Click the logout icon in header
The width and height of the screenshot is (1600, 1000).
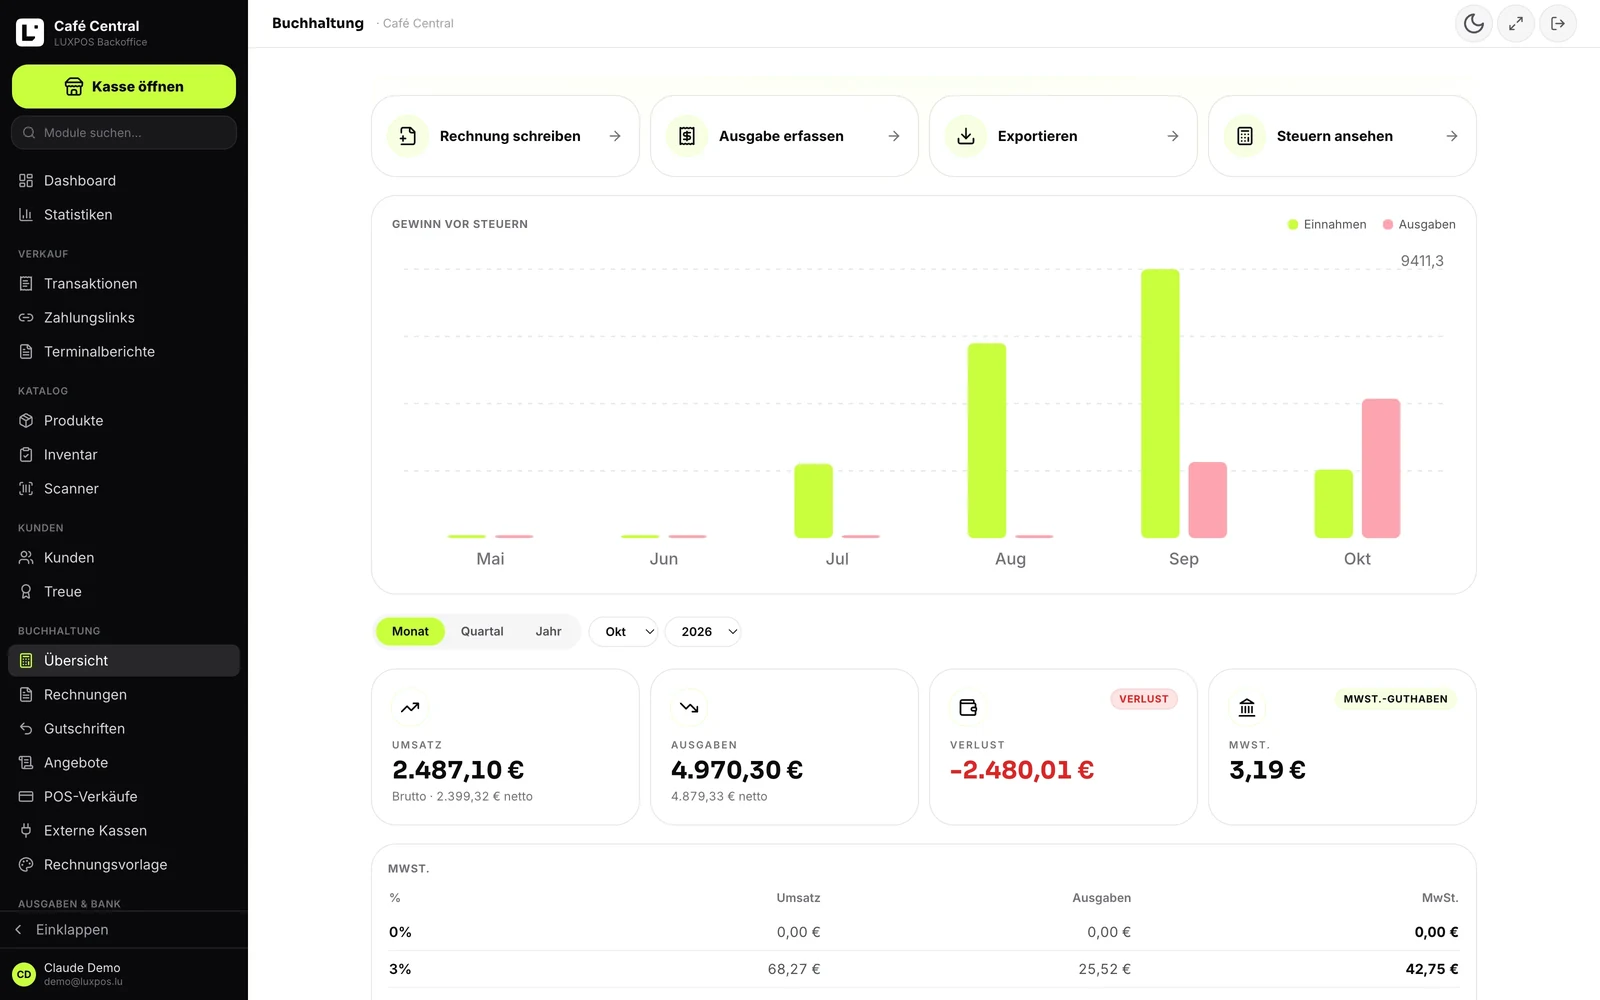[1558, 23]
